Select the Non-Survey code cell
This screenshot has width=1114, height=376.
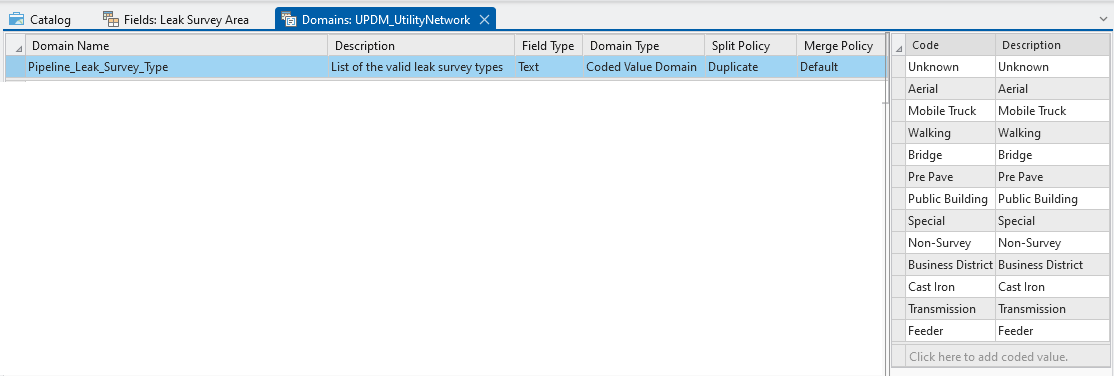click(x=951, y=243)
